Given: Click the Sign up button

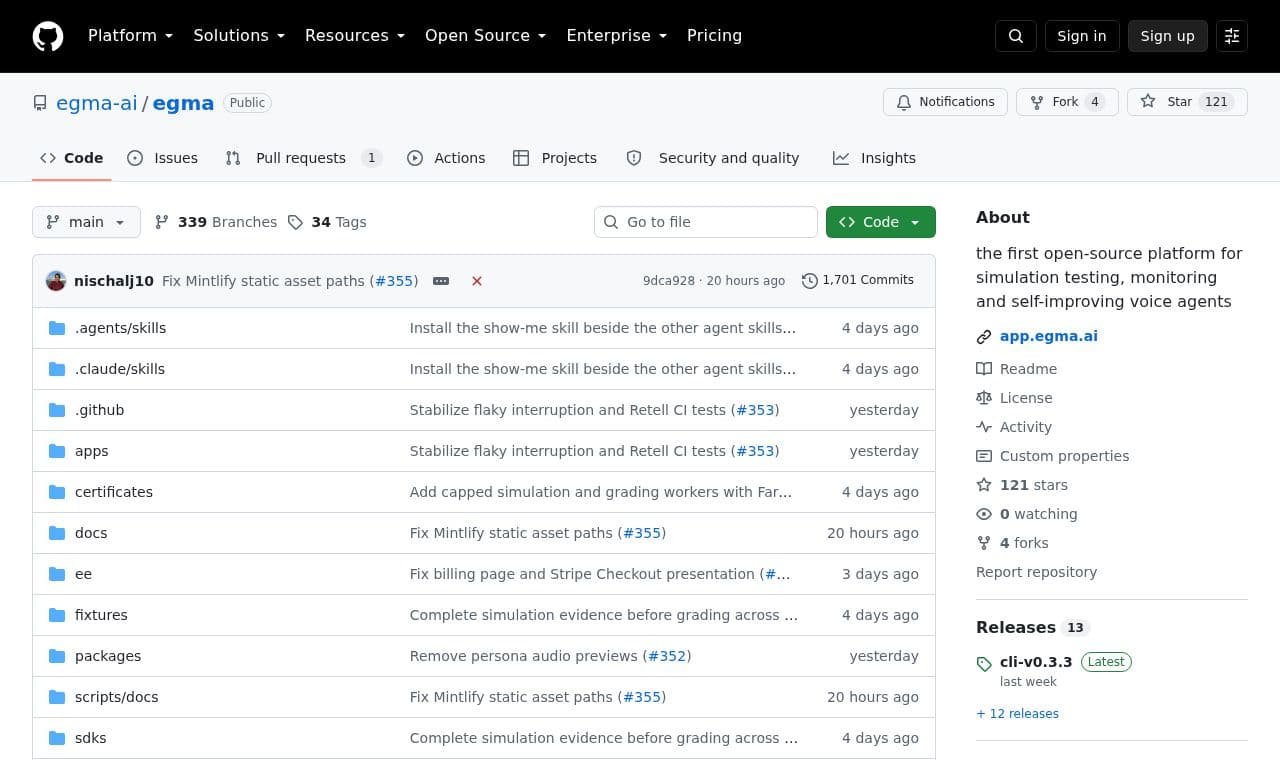Looking at the screenshot, I should tap(1168, 36).
